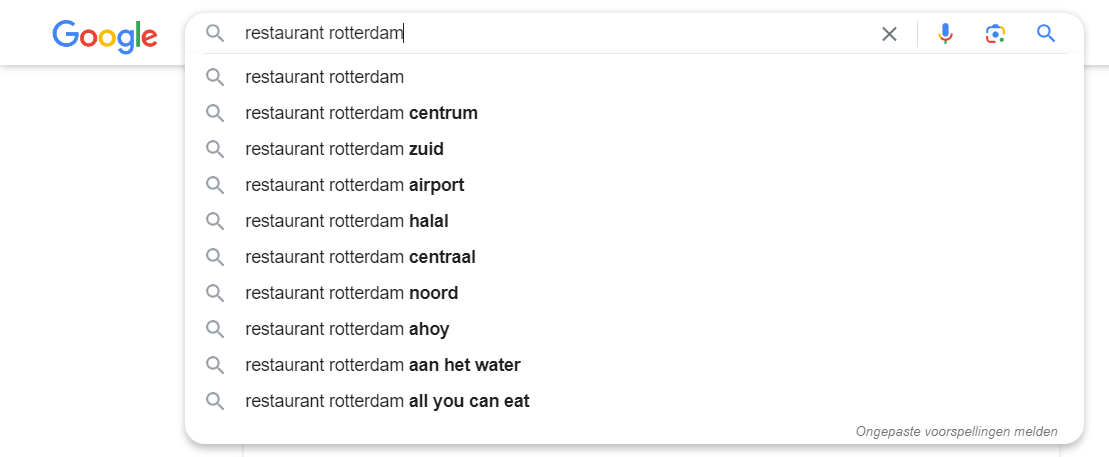Click into the search text field
Screen dimensions: 1109x457
pos(600,34)
